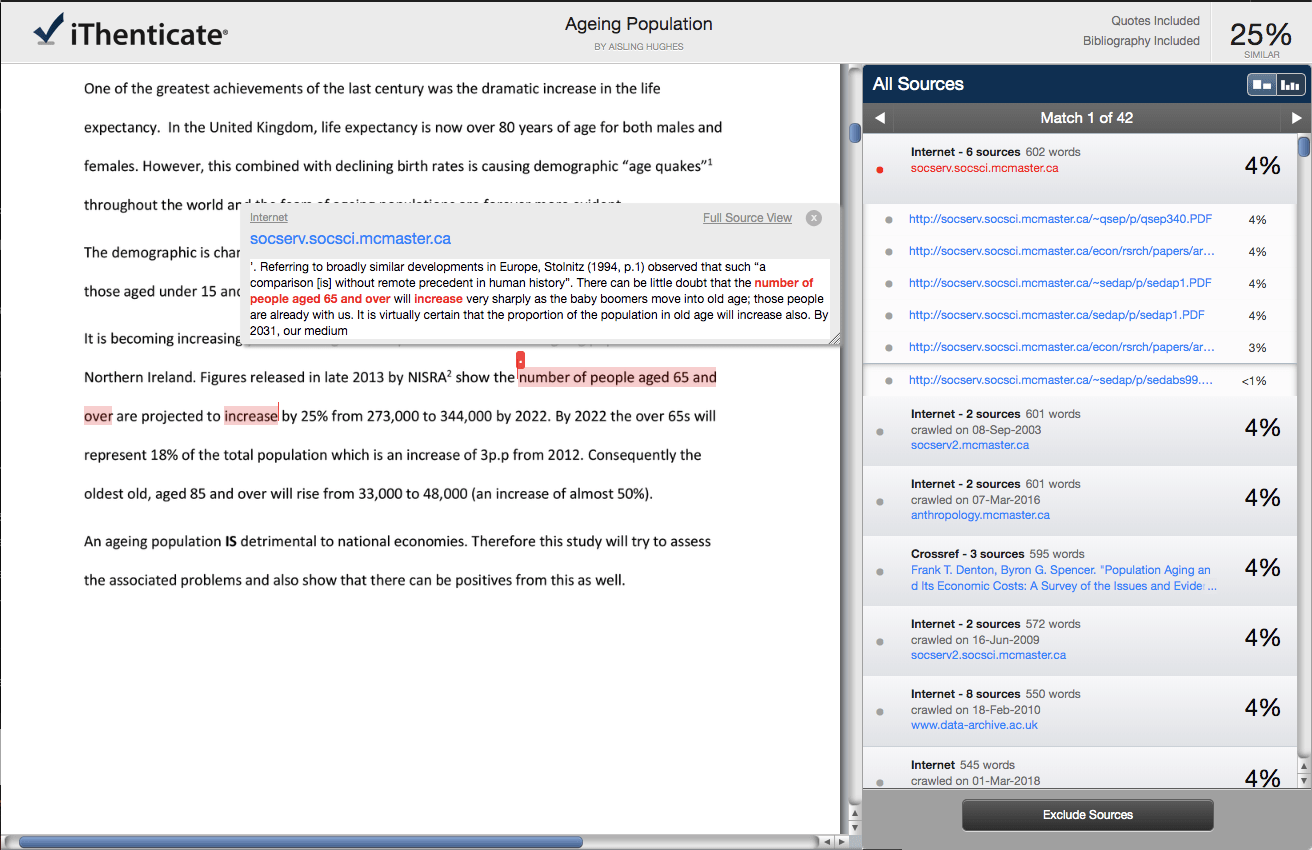The image size is (1312, 850).
Task: Open ~sedap/p/sedap1.PDF source link
Action: [1060, 283]
